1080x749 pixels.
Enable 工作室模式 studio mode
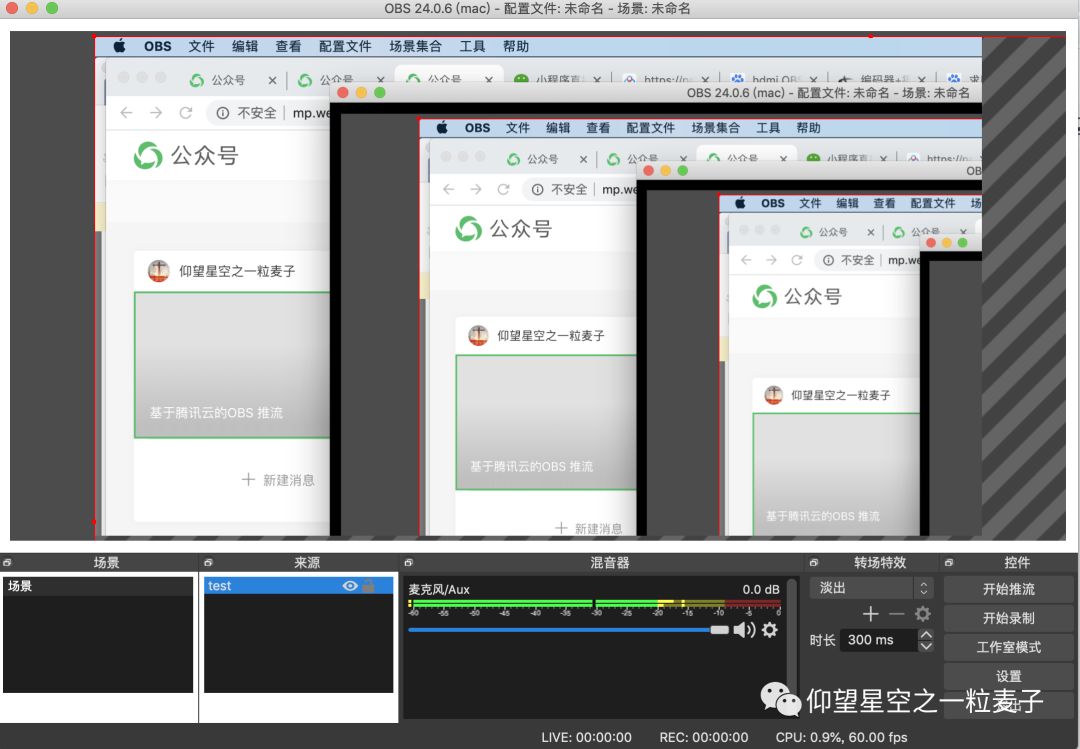(1008, 647)
